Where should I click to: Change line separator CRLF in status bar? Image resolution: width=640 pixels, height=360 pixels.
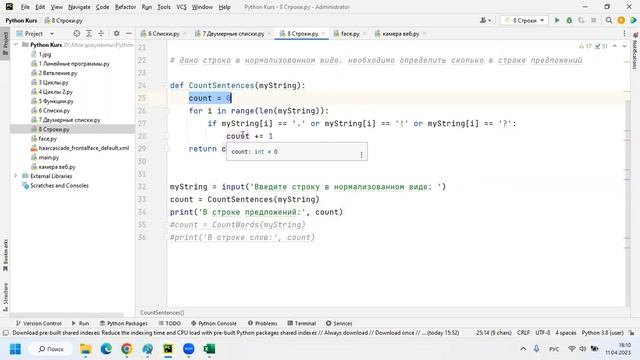[523, 333]
